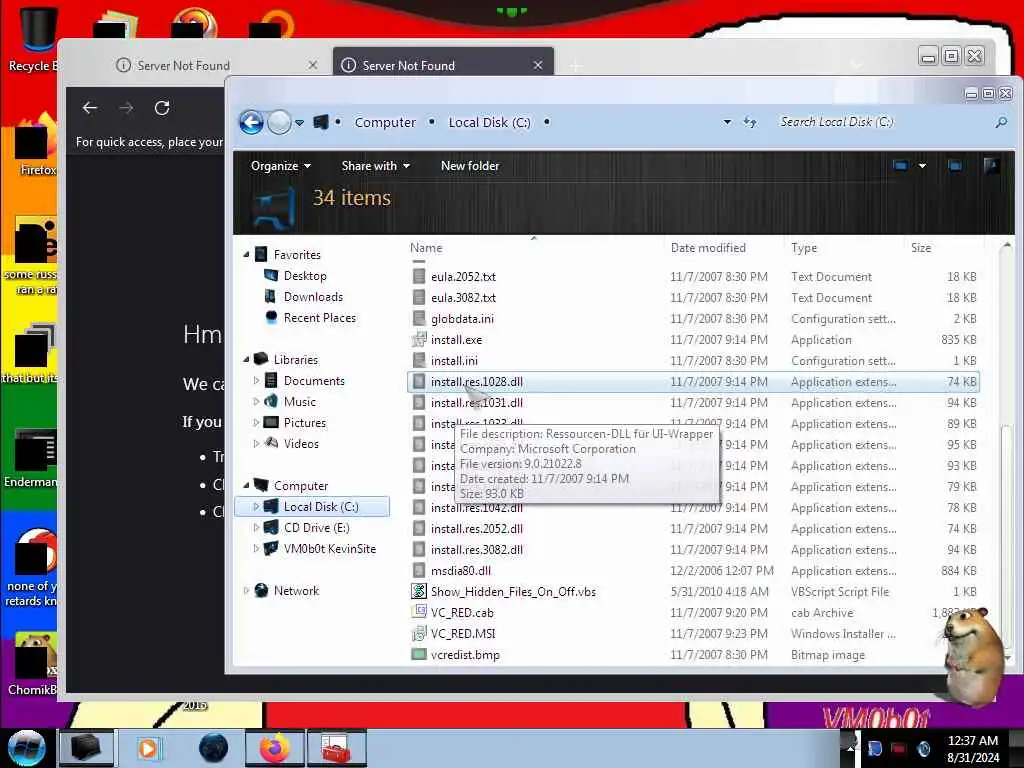Viewport: 1024px width, 768px height.
Task: Sort files by Date modified column
Action: click(708, 248)
